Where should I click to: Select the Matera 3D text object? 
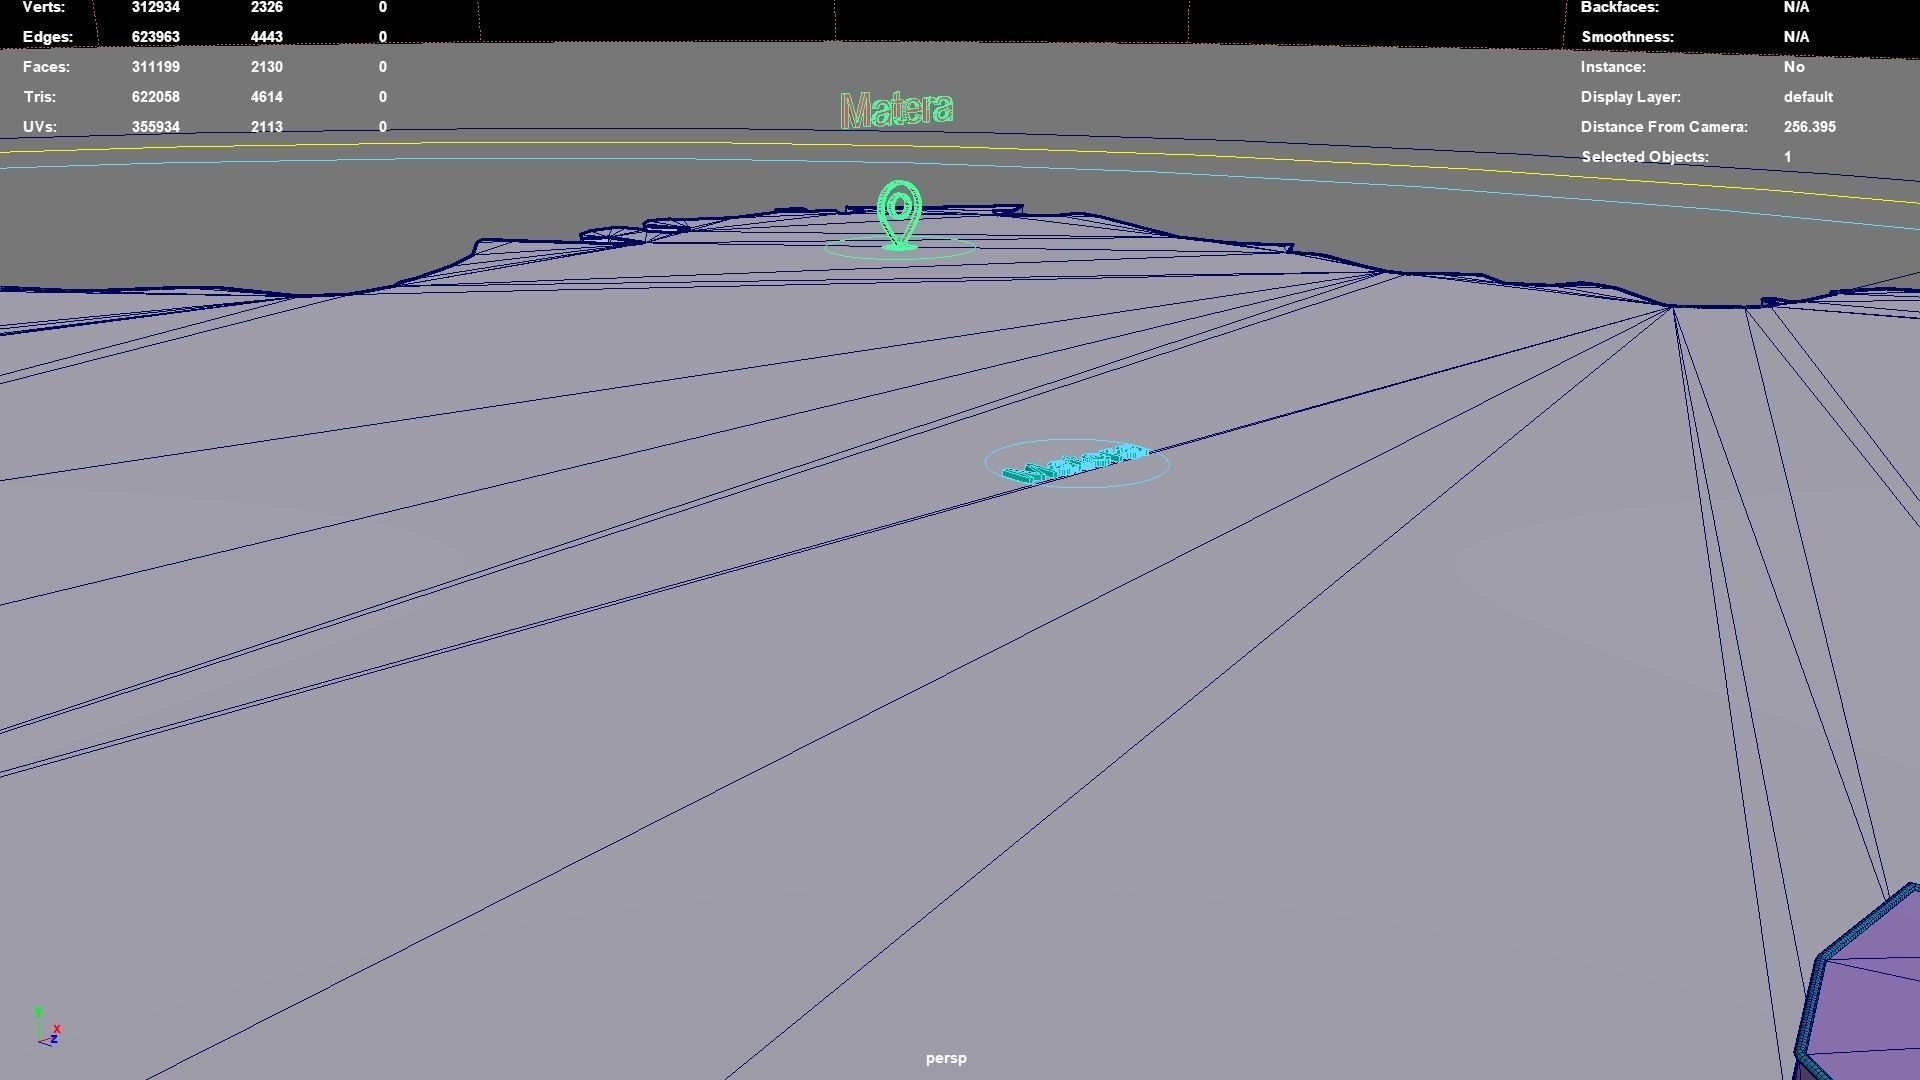point(897,110)
